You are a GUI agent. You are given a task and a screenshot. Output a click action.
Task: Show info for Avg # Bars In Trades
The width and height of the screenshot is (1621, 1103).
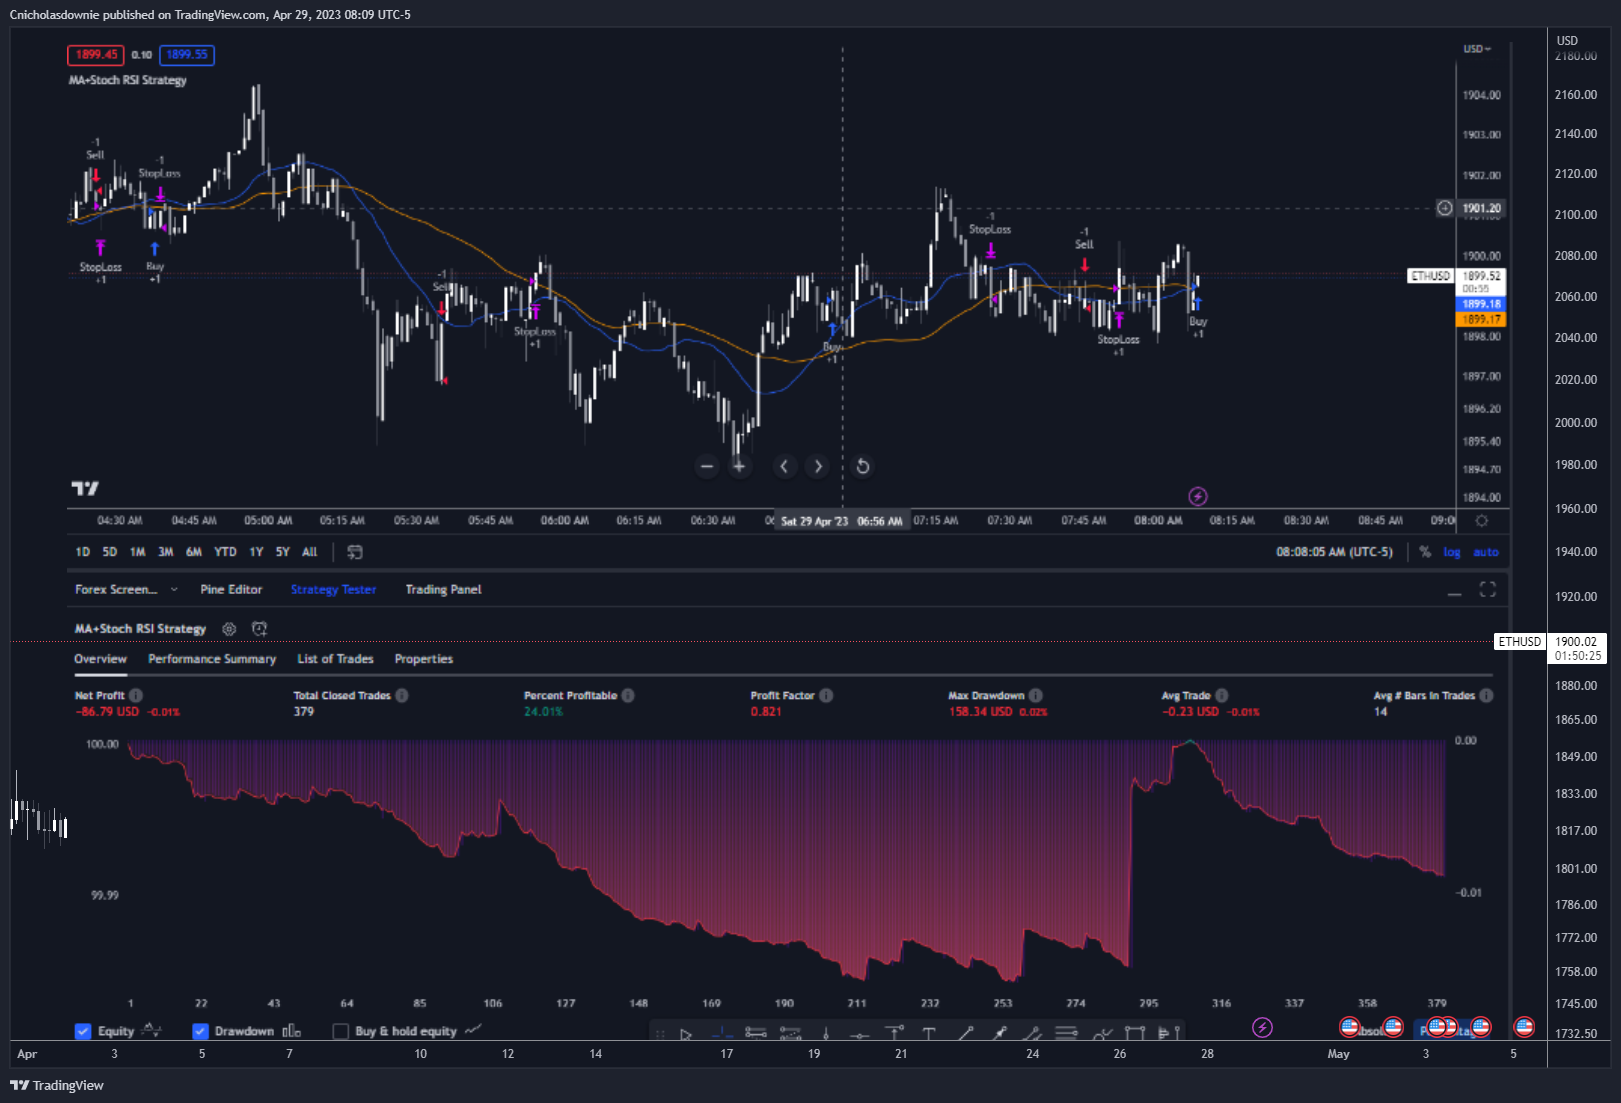click(x=1486, y=695)
